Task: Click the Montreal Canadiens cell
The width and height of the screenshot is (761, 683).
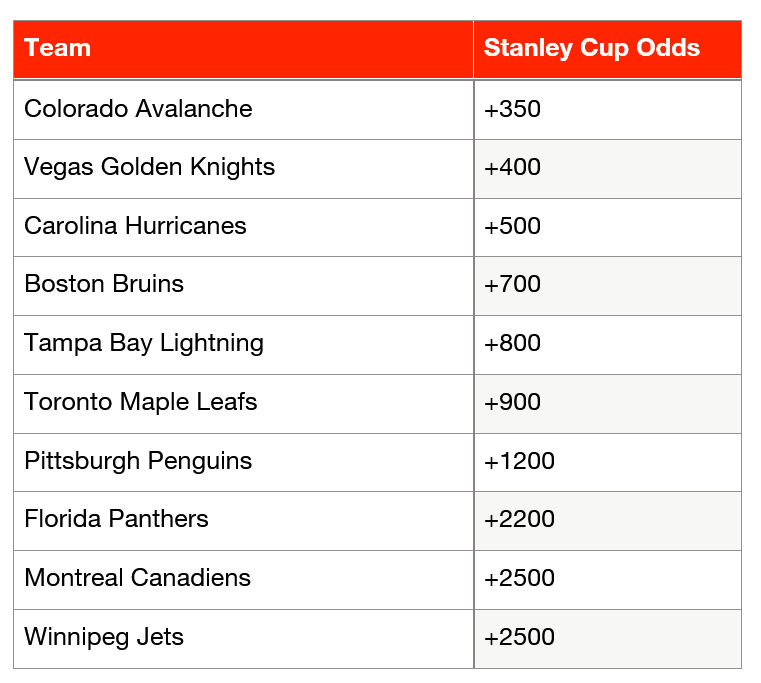Action: 137,578
